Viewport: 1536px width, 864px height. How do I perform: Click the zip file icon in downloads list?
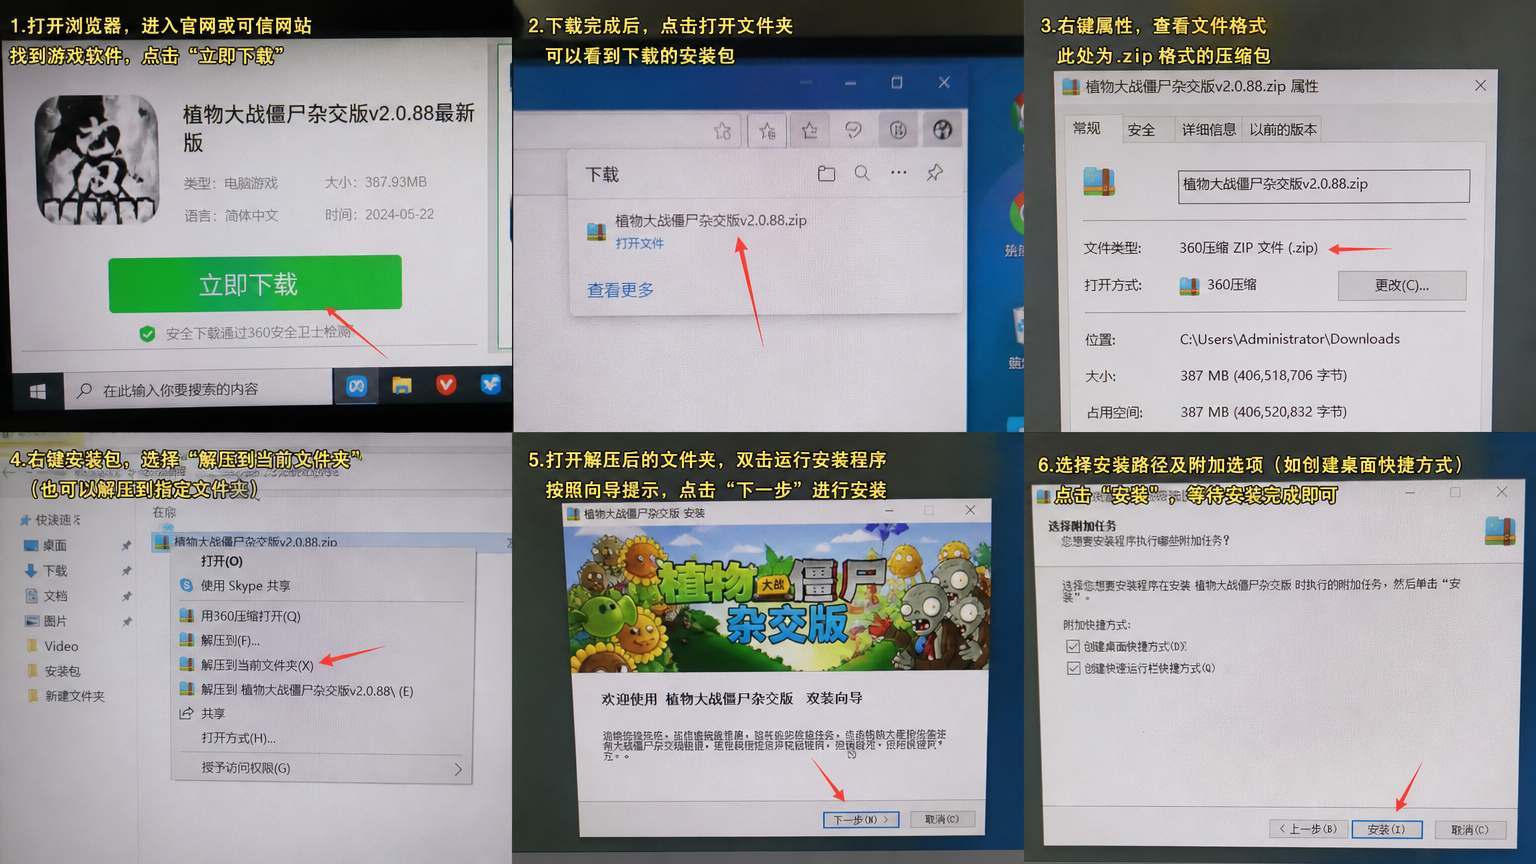tap(596, 232)
